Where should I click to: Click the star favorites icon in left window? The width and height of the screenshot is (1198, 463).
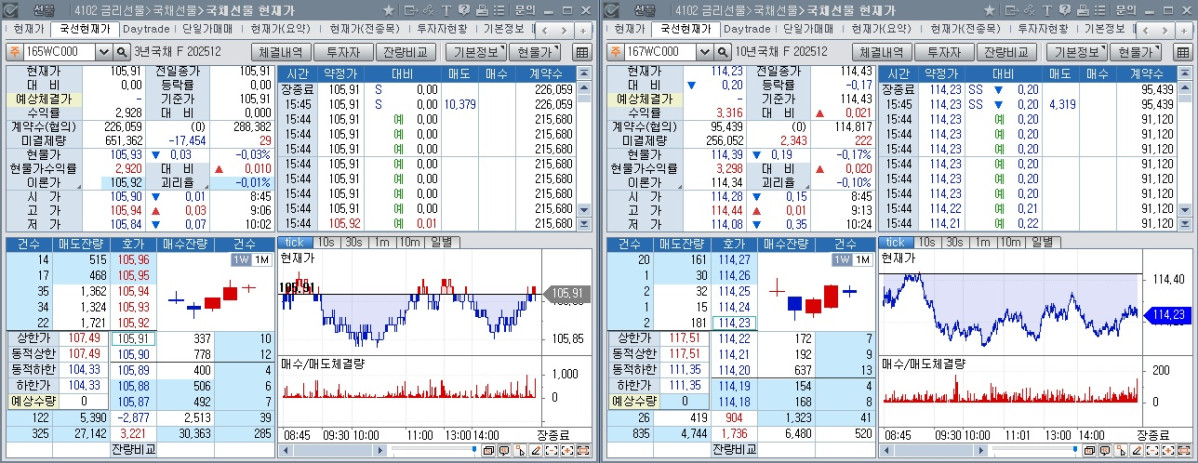[388, 9]
